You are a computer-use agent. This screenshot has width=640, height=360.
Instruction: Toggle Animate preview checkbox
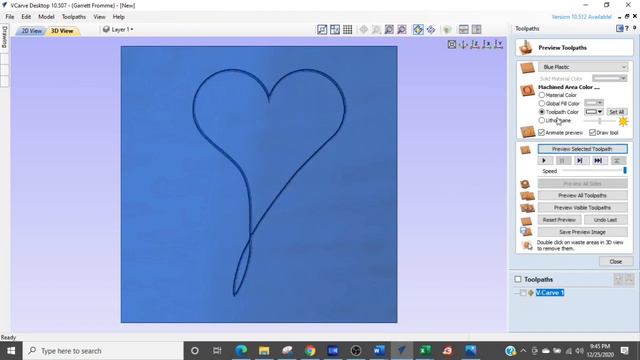click(x=542, y=133)
